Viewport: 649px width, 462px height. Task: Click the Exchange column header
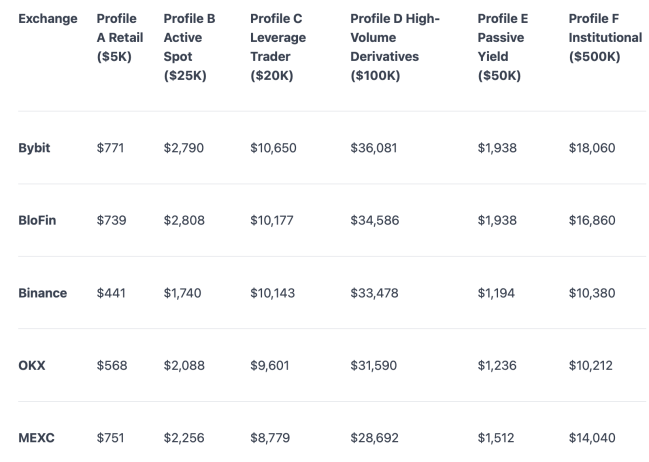[x=48, y=19]
